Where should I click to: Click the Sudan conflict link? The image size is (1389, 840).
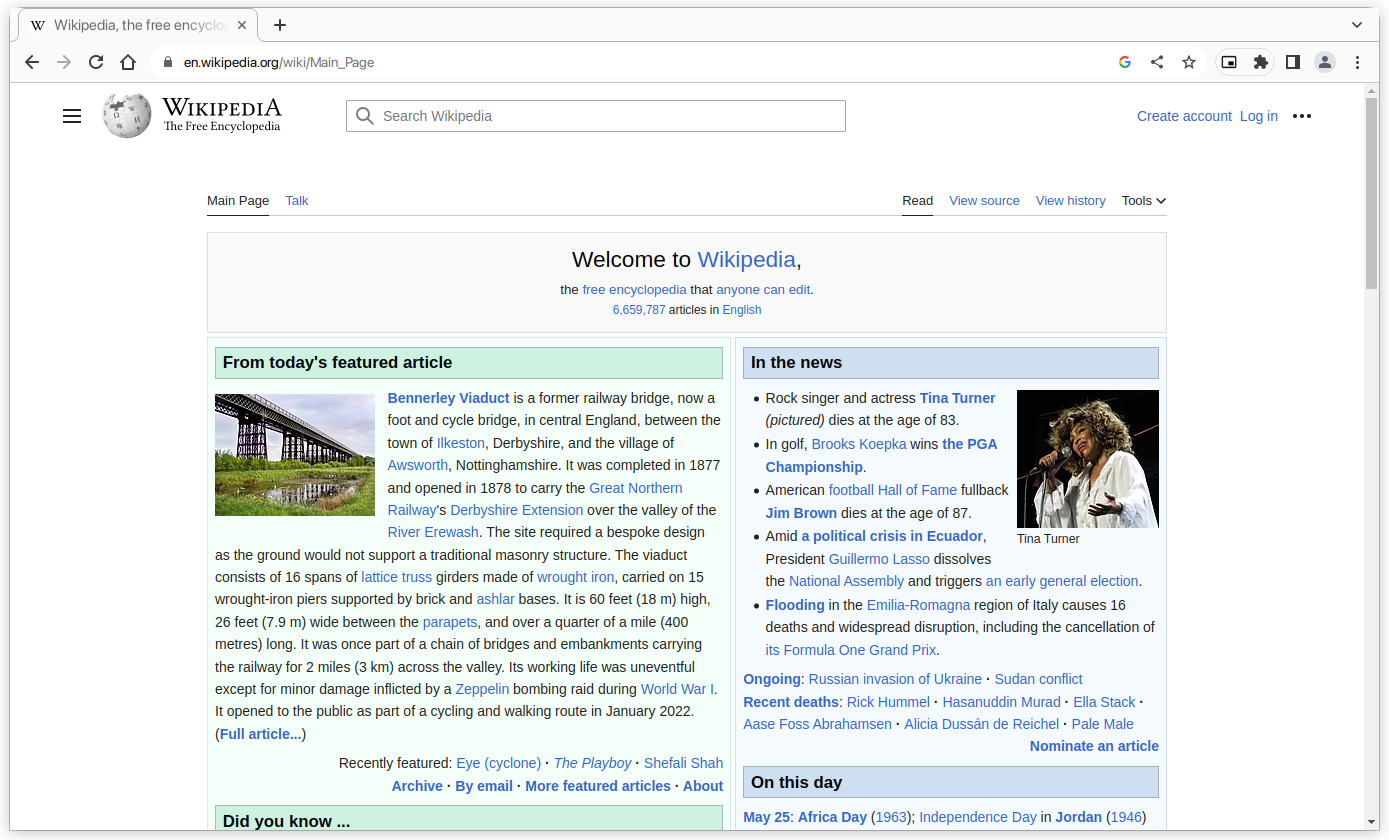(x=1038, y=679)
